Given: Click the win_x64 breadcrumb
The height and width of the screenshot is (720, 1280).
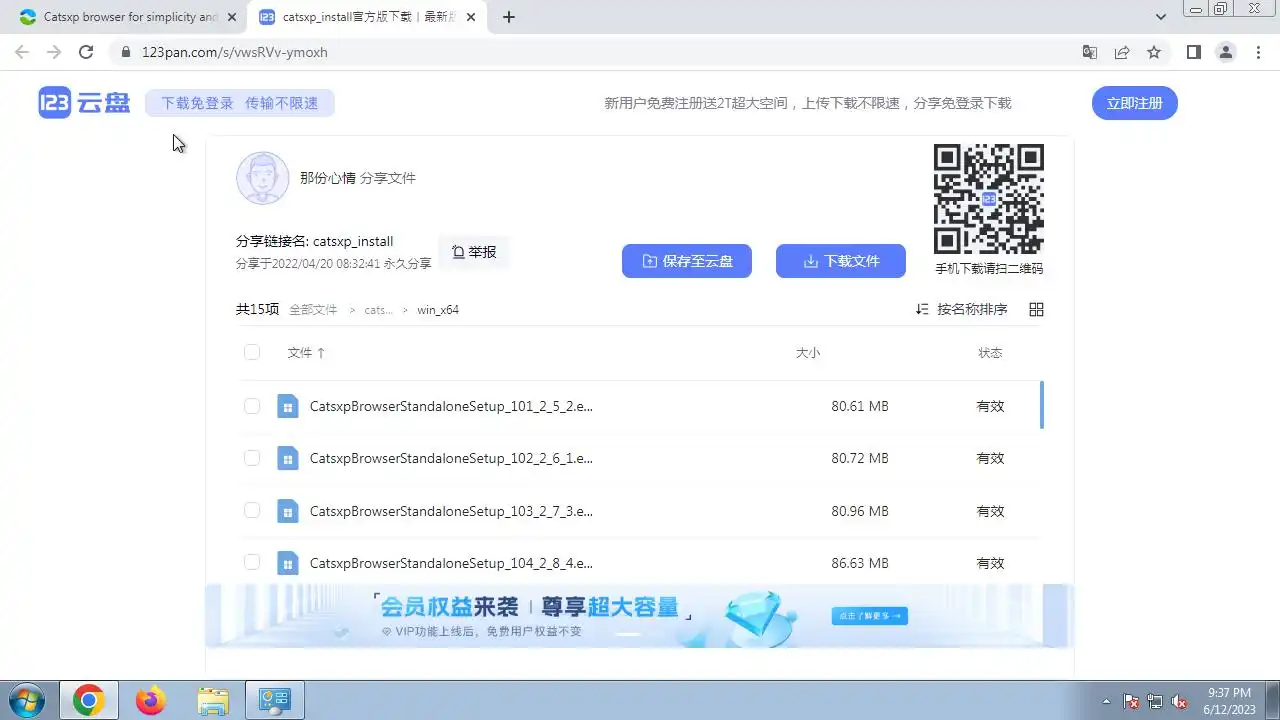Looking at the screenshot, I should 438,310.
